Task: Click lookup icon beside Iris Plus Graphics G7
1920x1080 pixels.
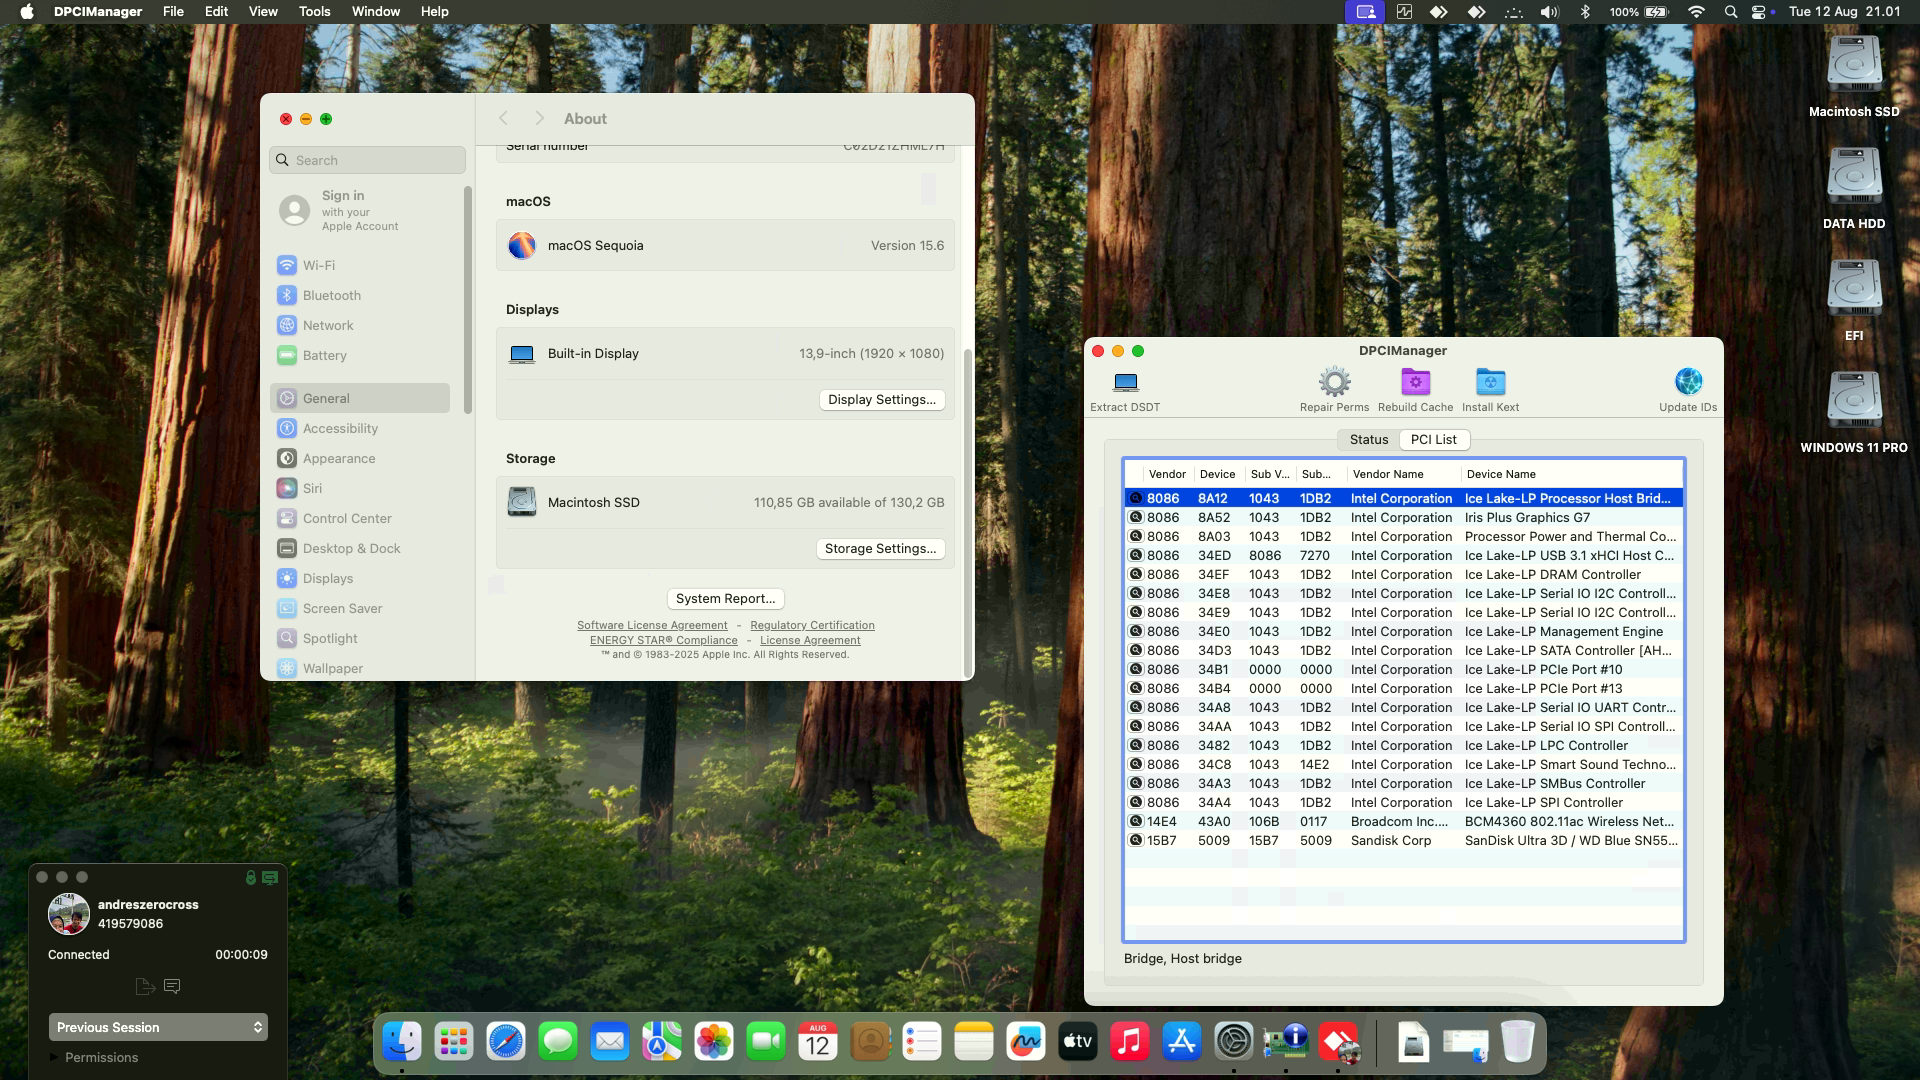Action: pos(1136,518)
